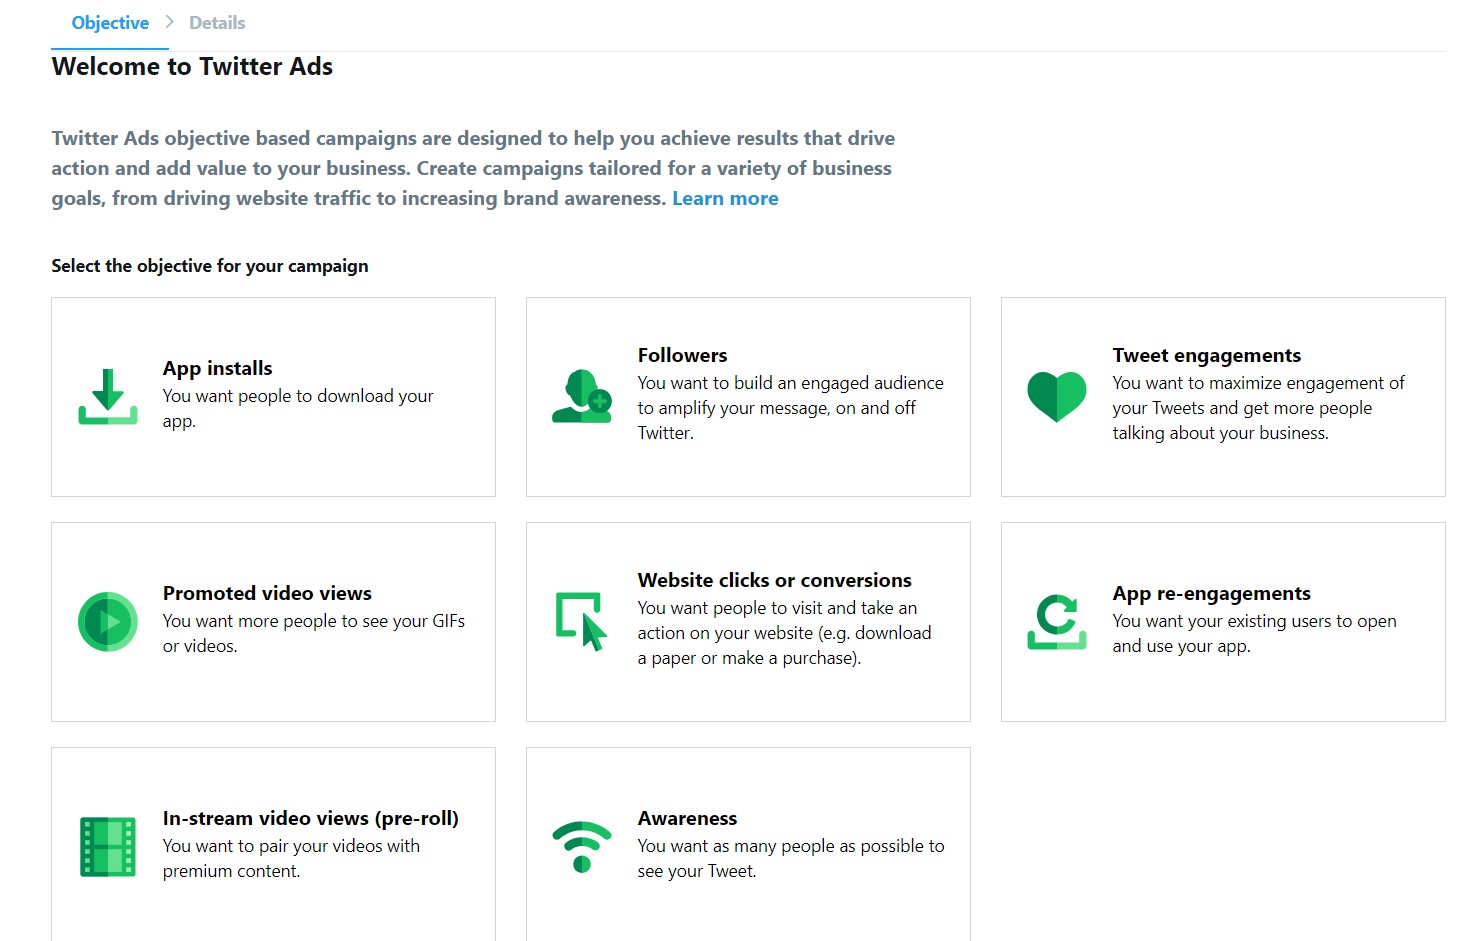Image resolution: width=1460 pixels, height=941 pixels.
Task: Click 'You want people to download your app' text
Action: (x=298, y=408)
